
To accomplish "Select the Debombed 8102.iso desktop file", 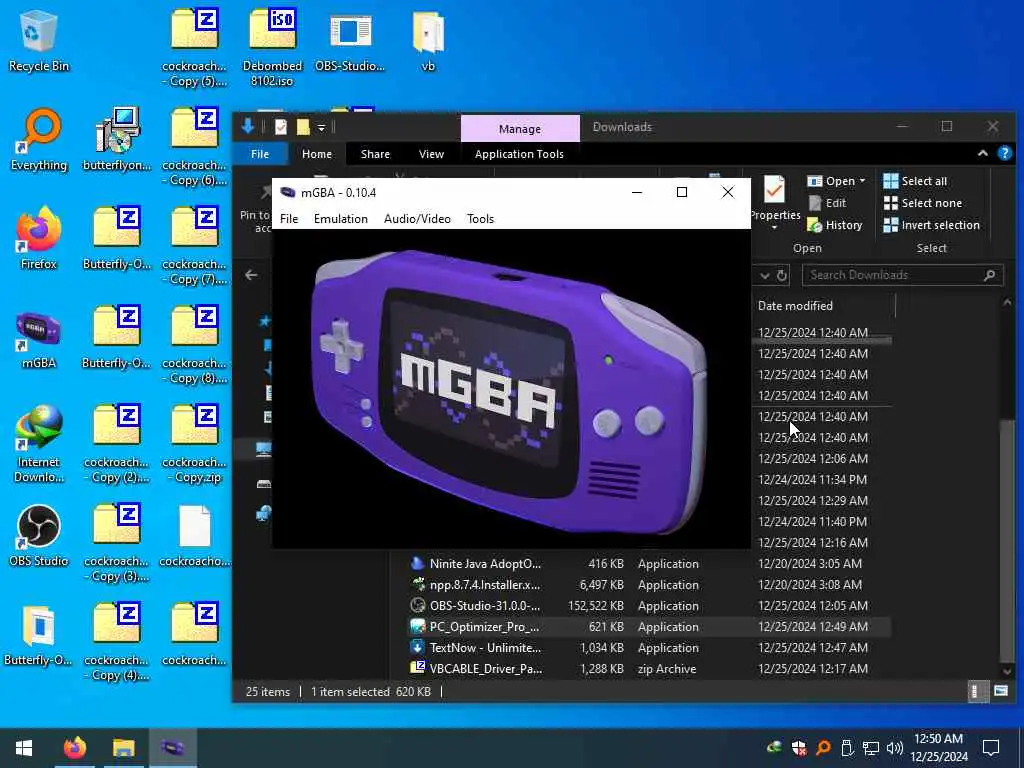I will [x=272, y=48].
